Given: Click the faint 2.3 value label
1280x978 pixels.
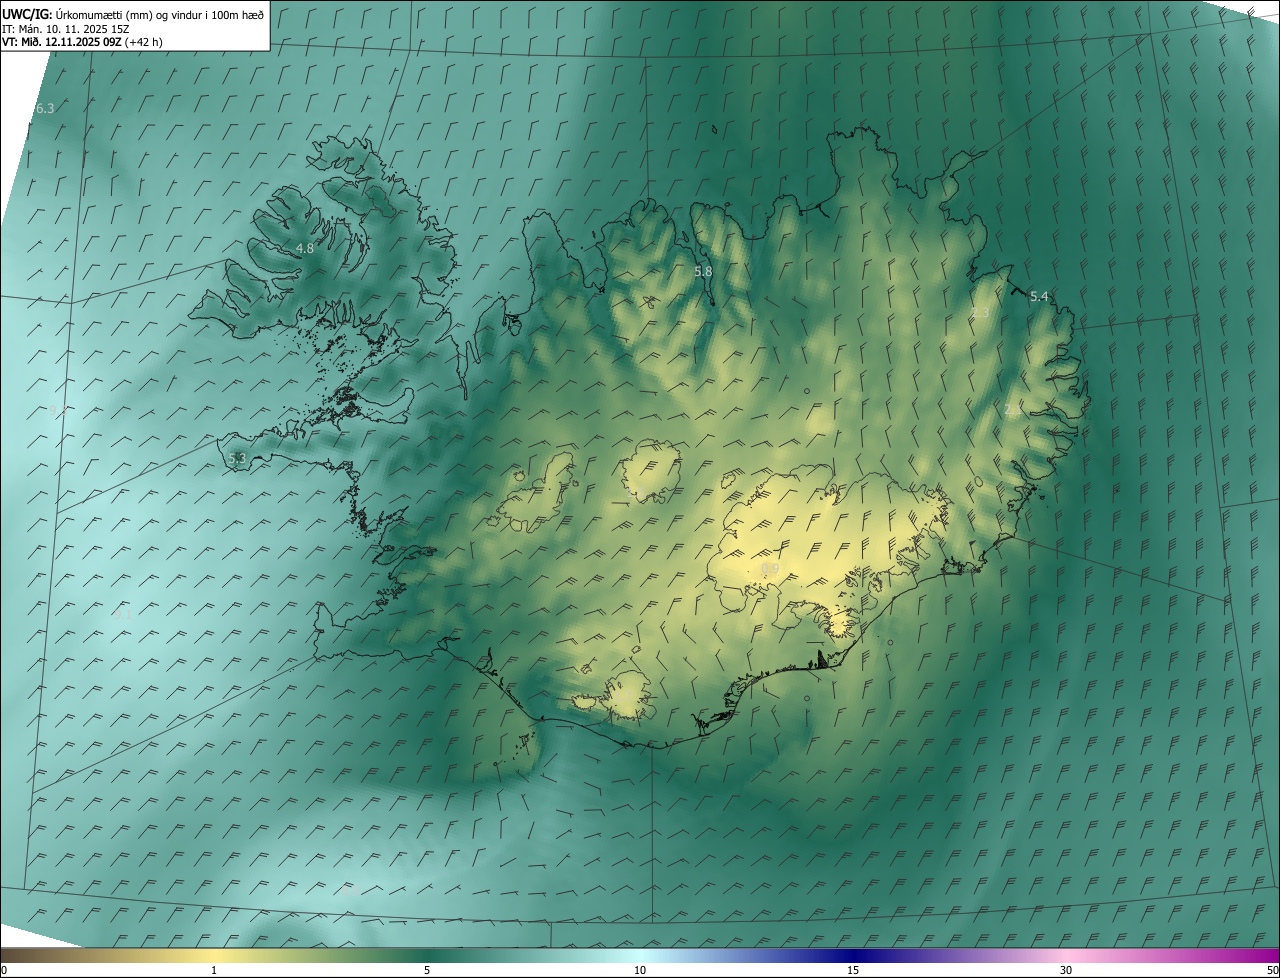Looking at the screenshot, I should 980,312.
